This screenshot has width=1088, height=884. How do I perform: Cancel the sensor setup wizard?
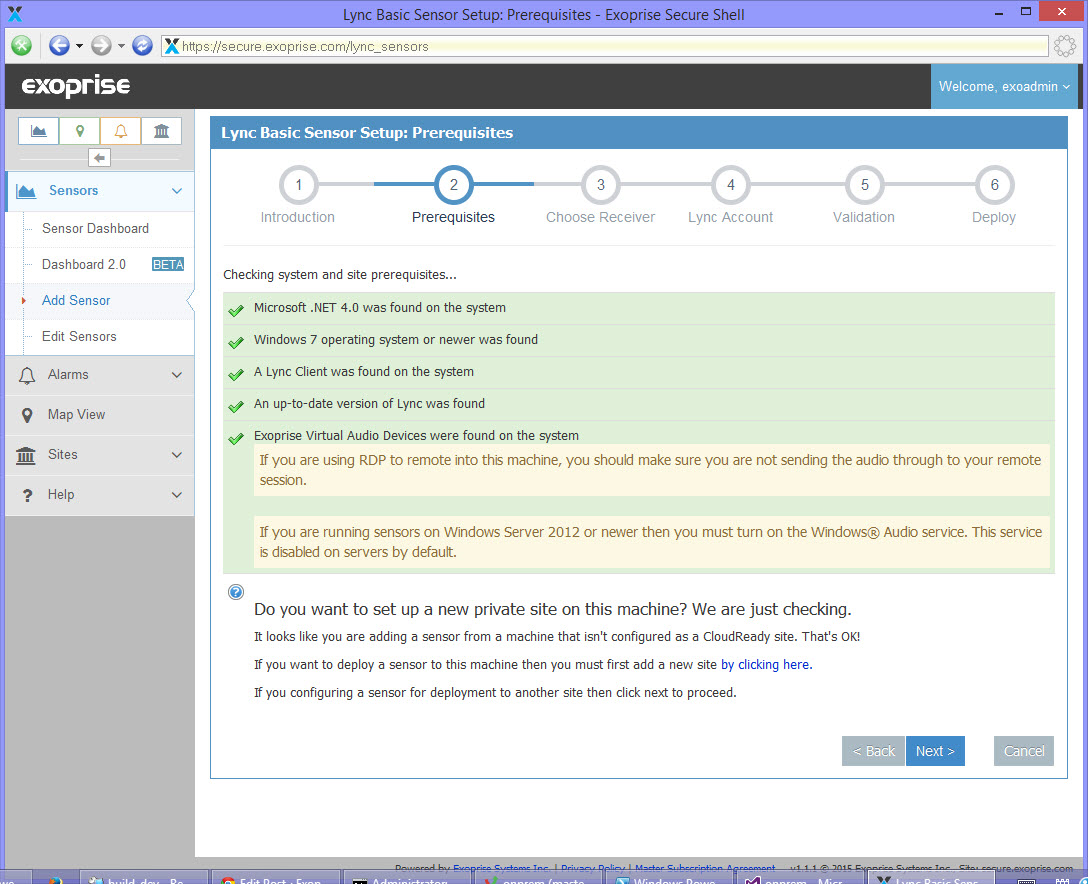tap(1023, 751)
